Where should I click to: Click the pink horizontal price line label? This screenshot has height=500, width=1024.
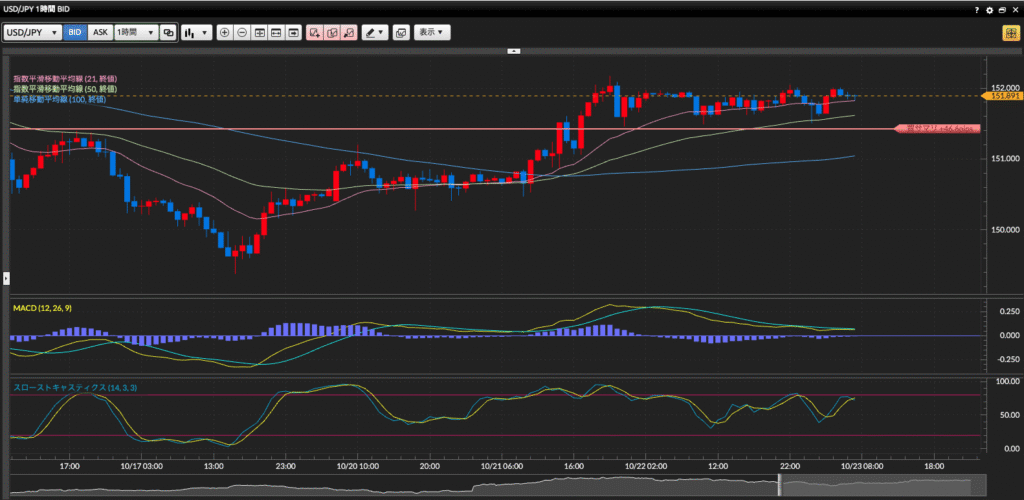(x=934, y=129)
